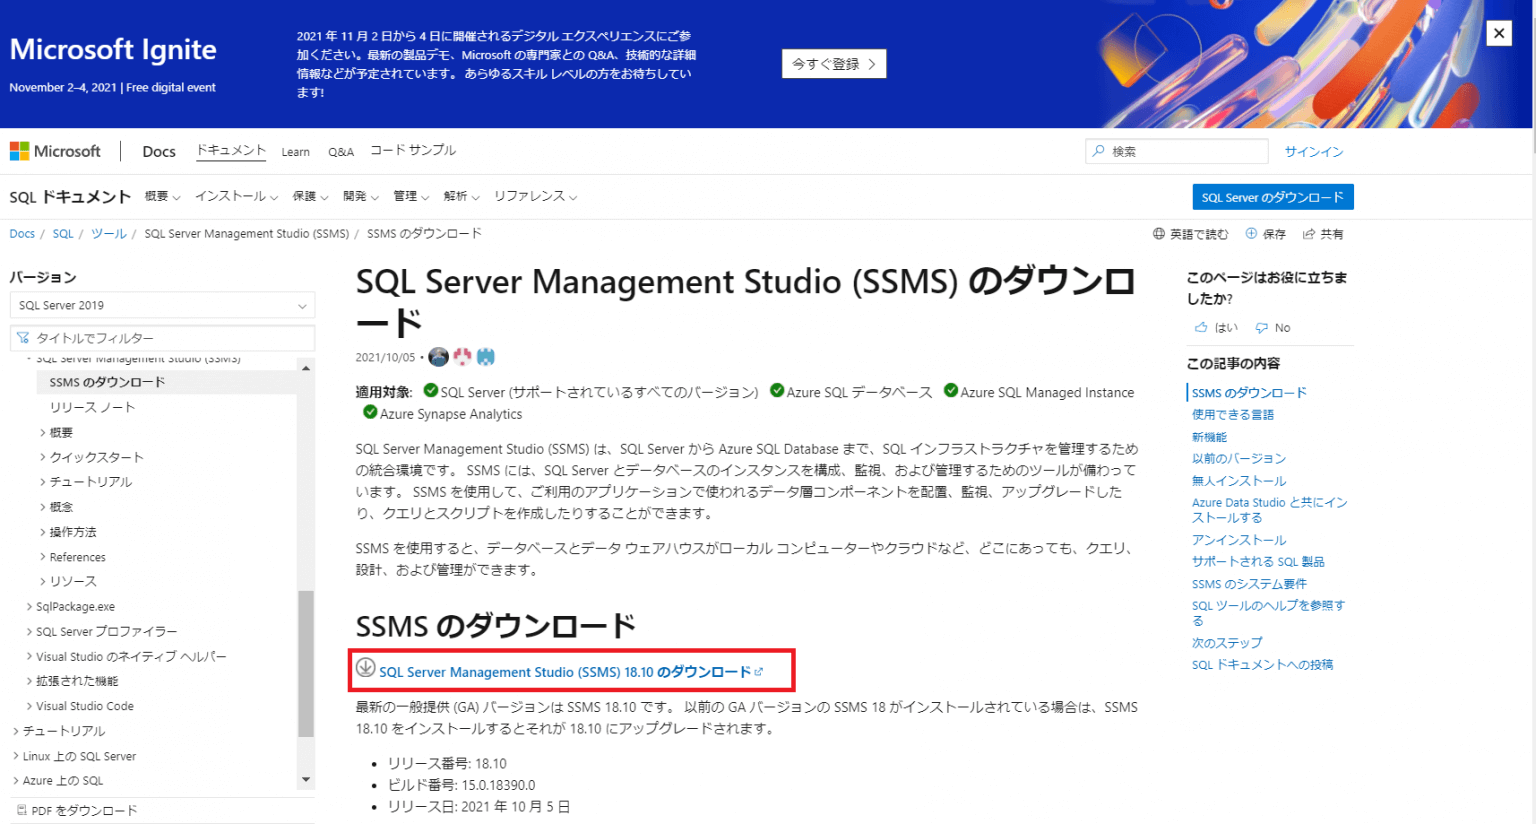Click the sidebar scrollbar down arrow
1536x824 pixels.
click(306, 779)
